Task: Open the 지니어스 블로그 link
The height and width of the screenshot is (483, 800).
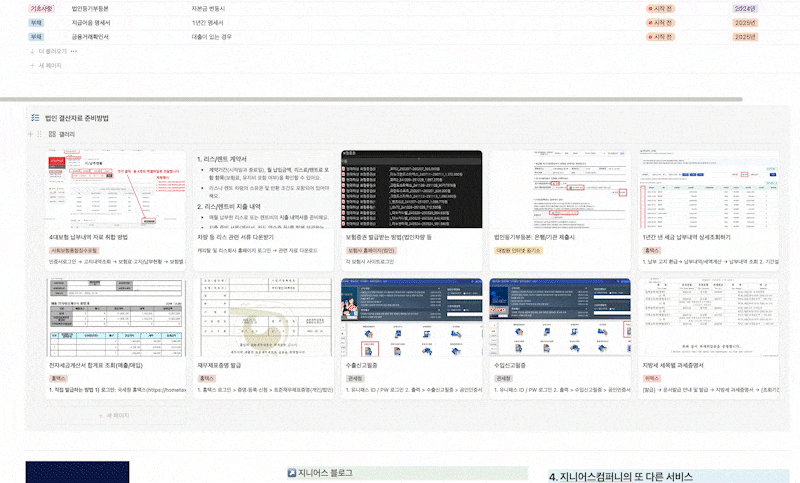Action: coord(325,472)
